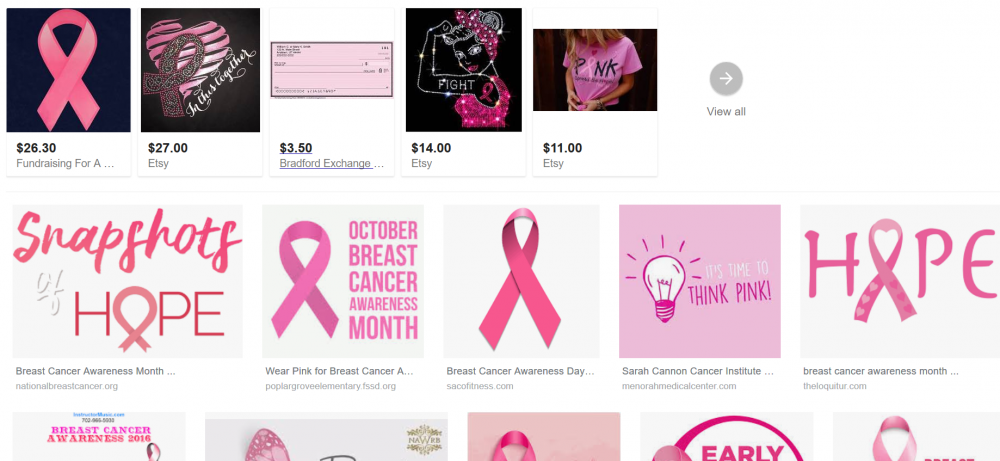Click the View all arrow icon

726,78
